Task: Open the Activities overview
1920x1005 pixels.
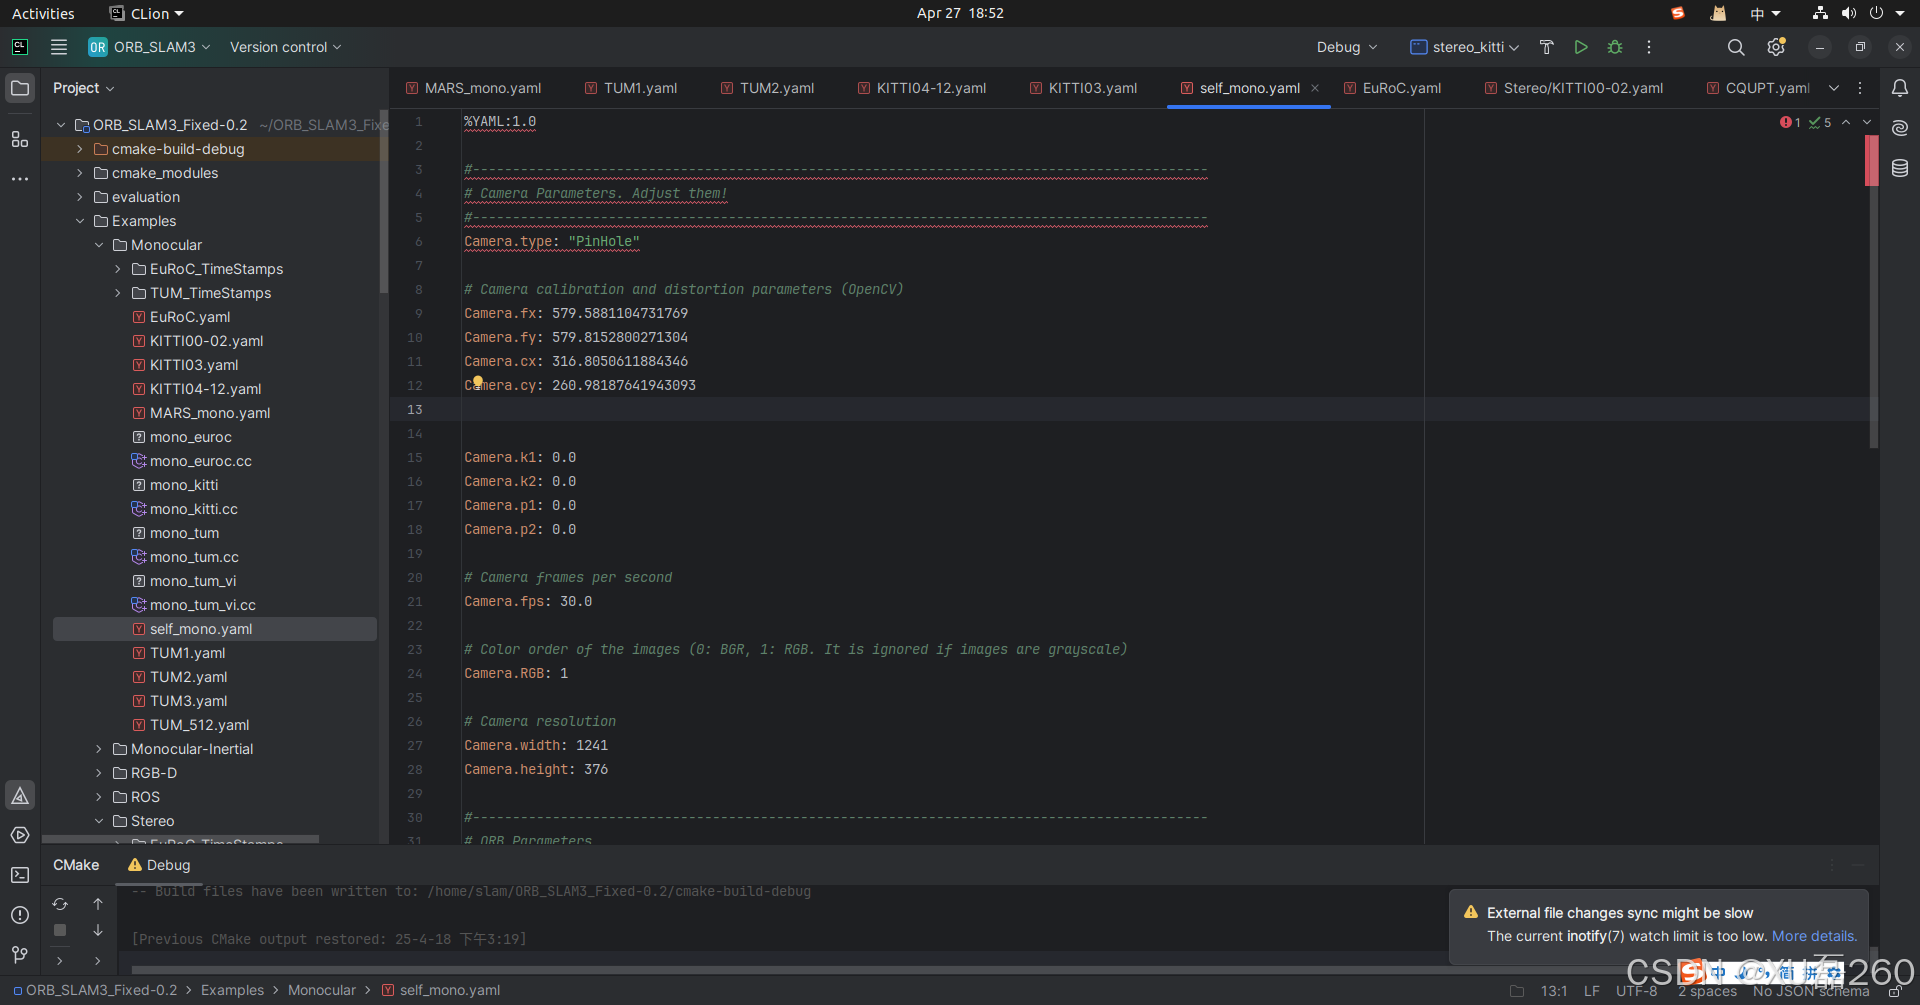Action: 43,13
